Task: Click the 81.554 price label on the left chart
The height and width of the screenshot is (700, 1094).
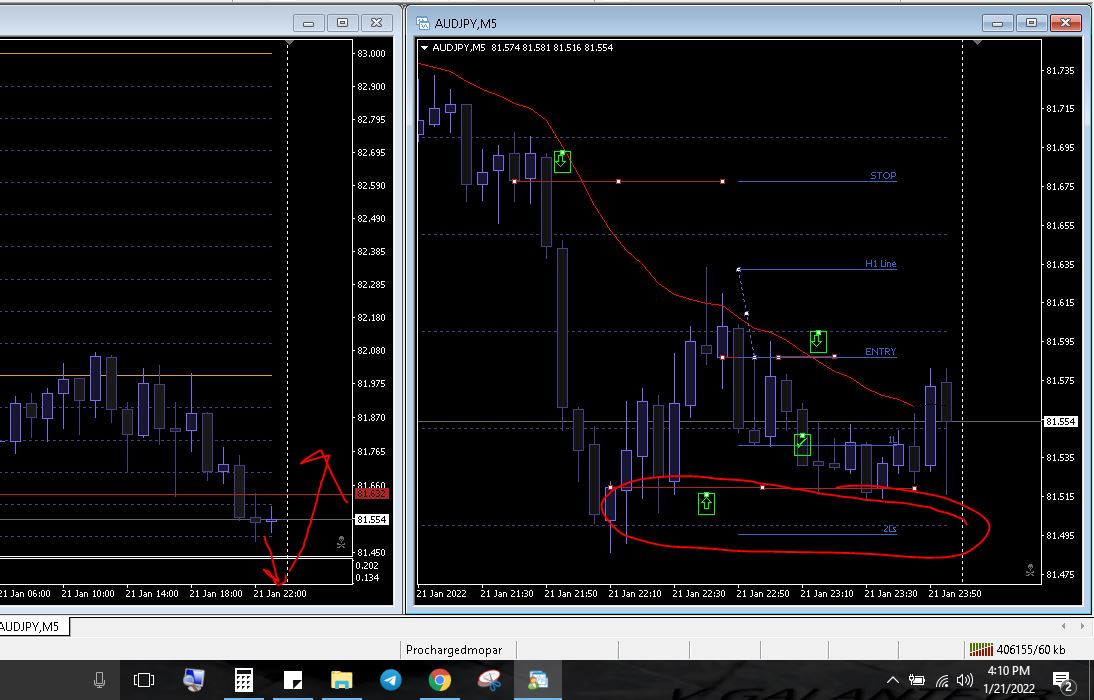Action: (x=371, y=519)
